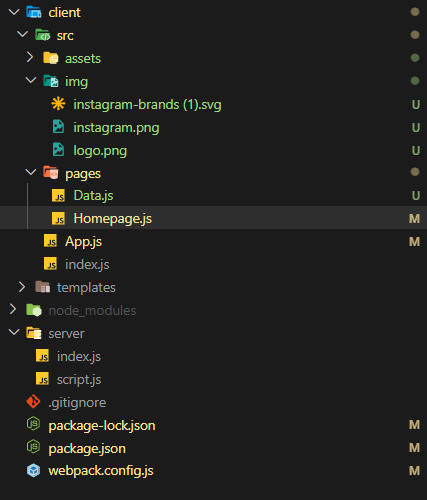Click the git status dot on client row
Viewport: 427px width, 500px height.
415,12
